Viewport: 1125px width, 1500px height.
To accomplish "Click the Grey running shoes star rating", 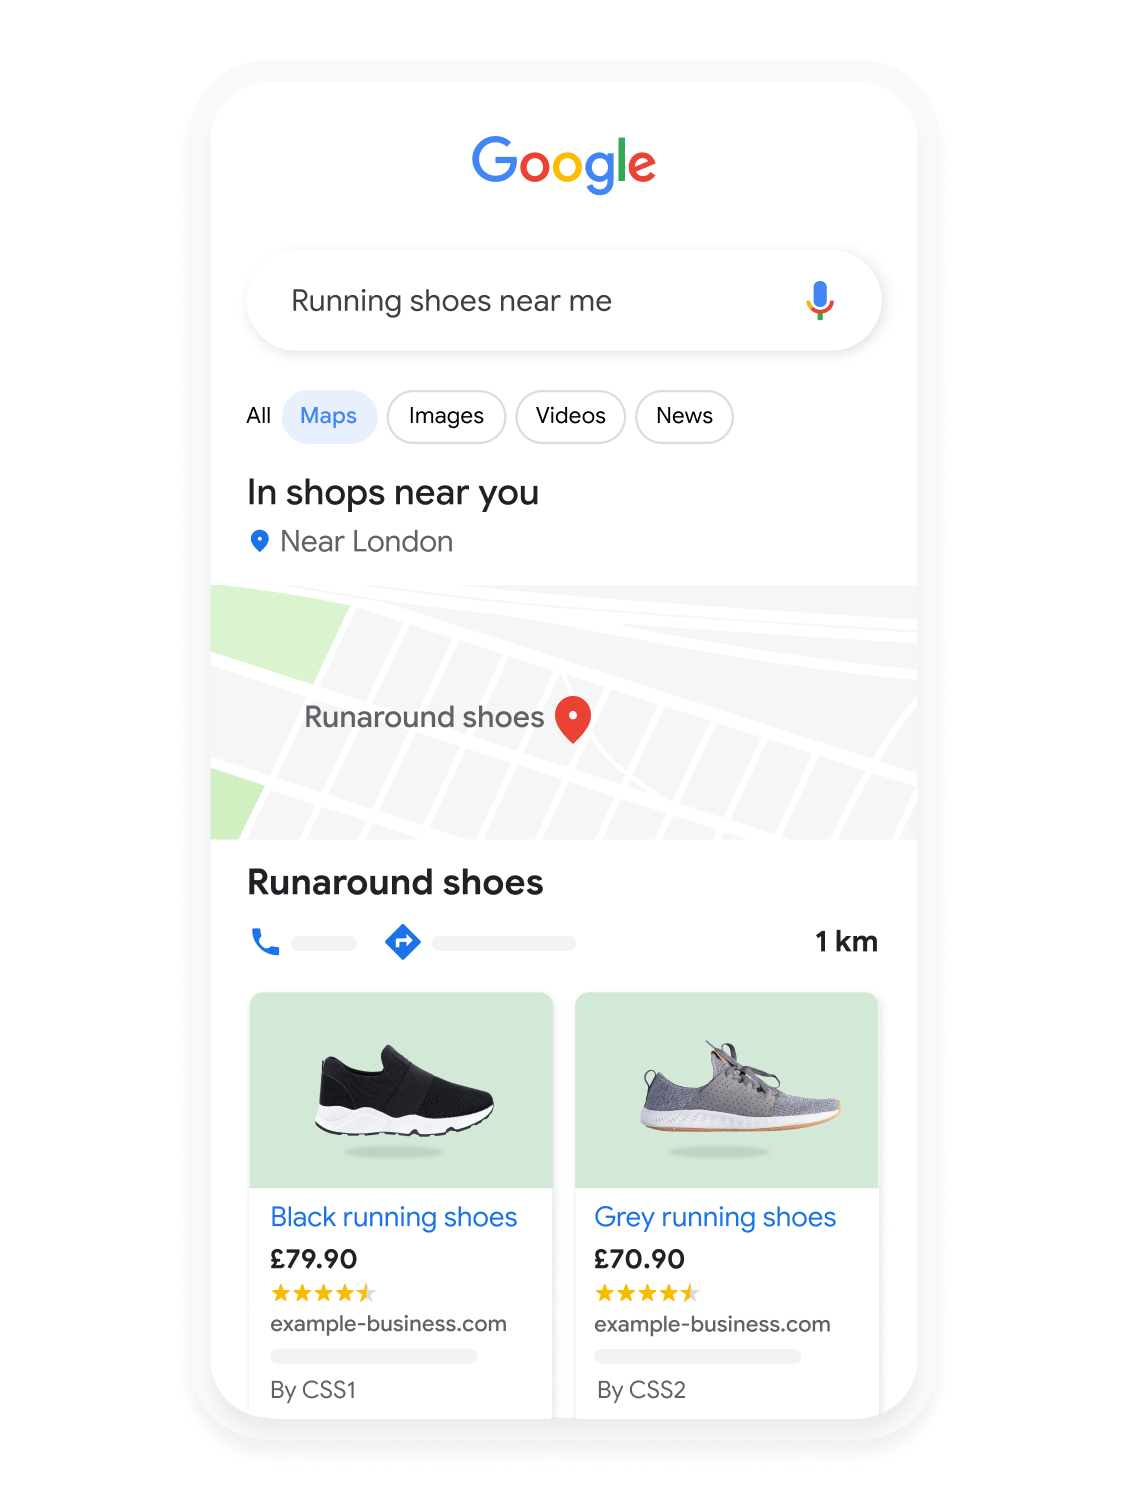I will tap(647, 1293).
